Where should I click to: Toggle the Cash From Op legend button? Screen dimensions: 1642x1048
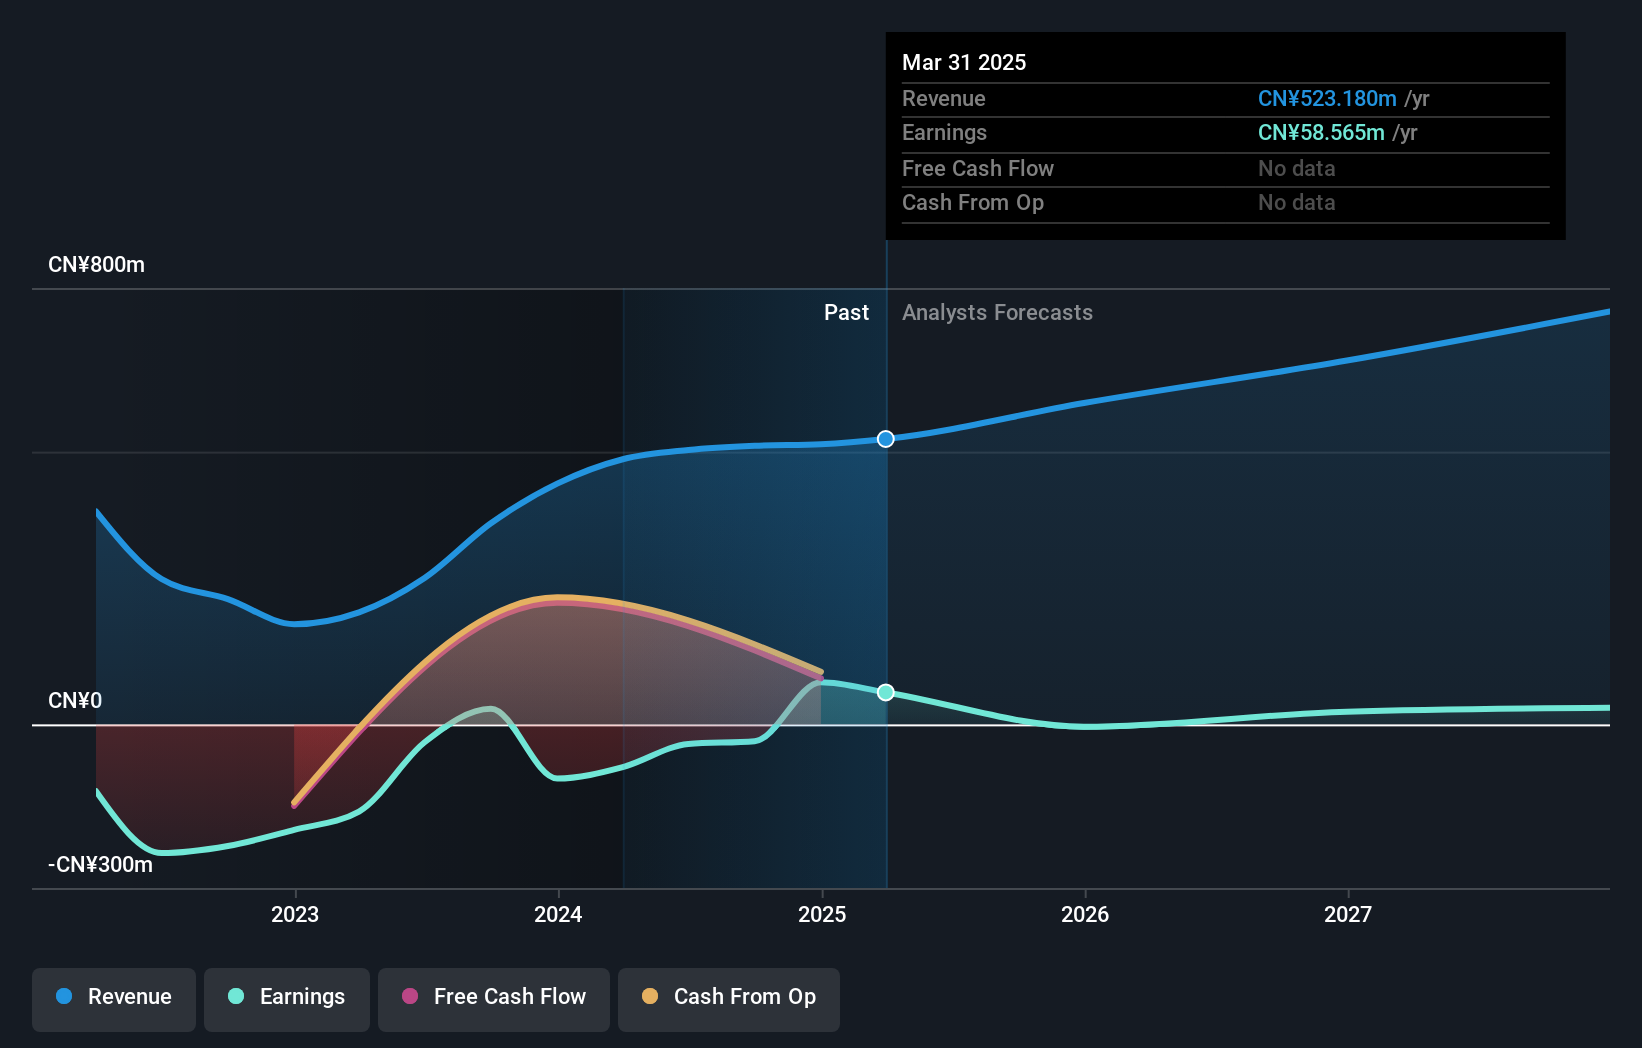pos(729,999)
